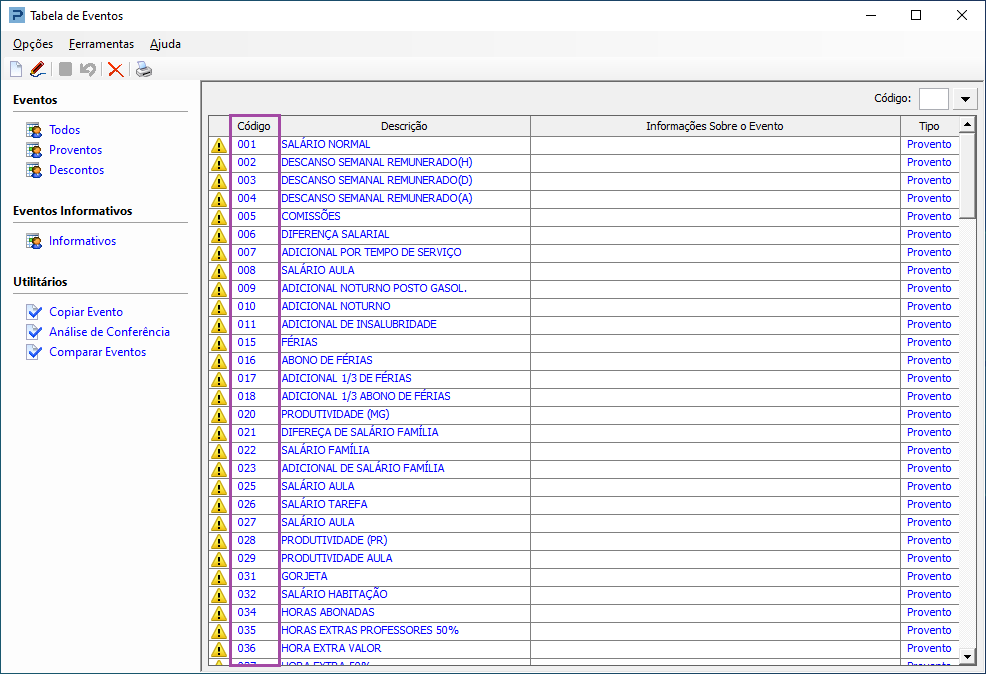Select DIFEREÇA DE SALÁRIO FAMÍLIA description

(x=360, y=433)
